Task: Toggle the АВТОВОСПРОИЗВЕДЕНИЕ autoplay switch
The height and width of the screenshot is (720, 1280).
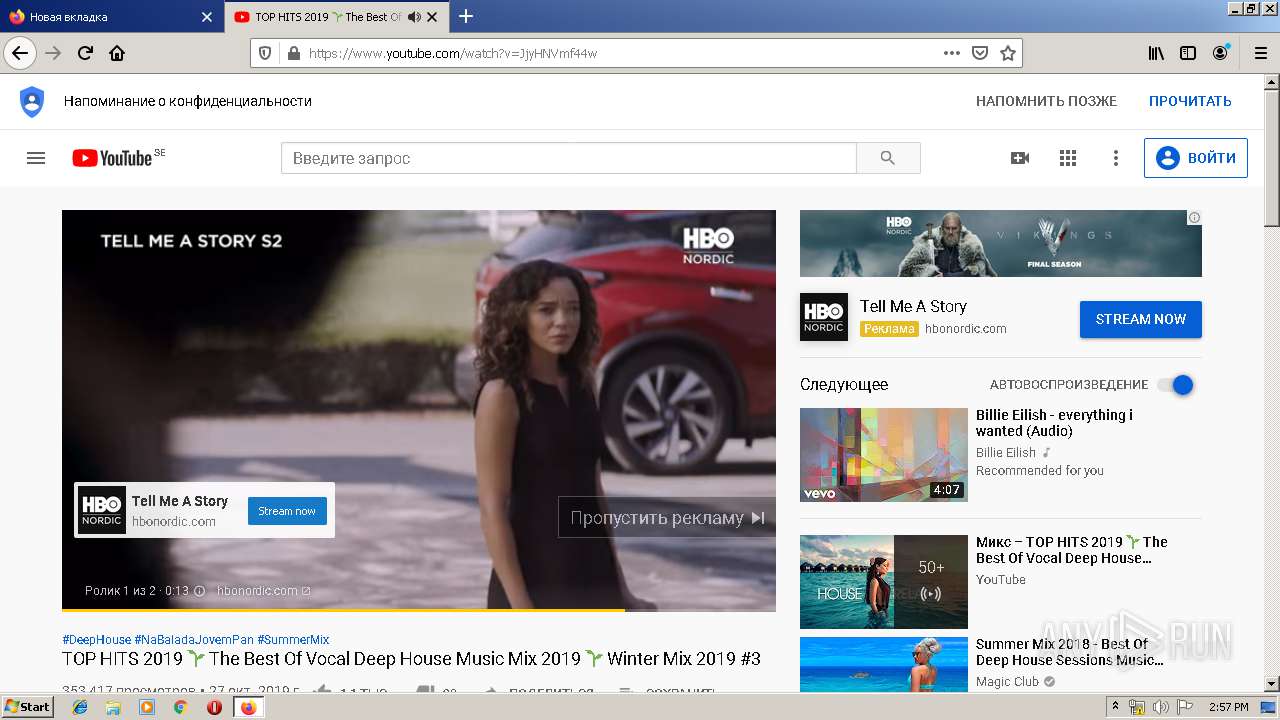Action: click(x=1175, y=385)
